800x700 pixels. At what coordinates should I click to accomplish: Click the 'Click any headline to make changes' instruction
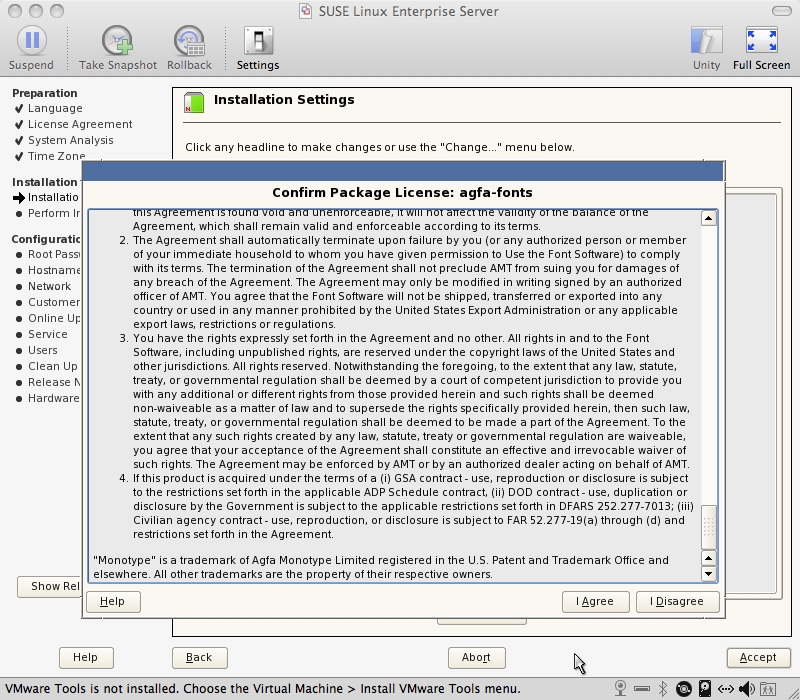tap(380, 147)
